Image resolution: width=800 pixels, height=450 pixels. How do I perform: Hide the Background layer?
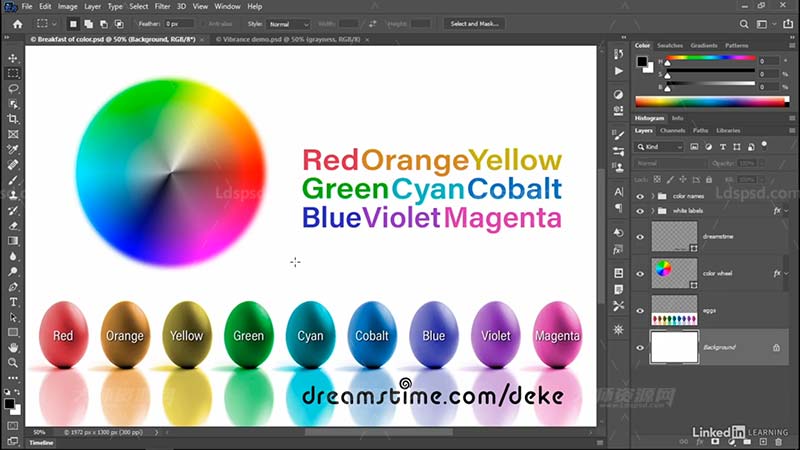coord(640,347)
